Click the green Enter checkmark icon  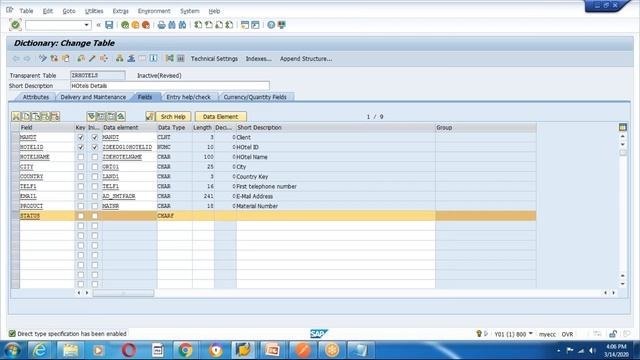pyautogui.click(x=16, y=25)
